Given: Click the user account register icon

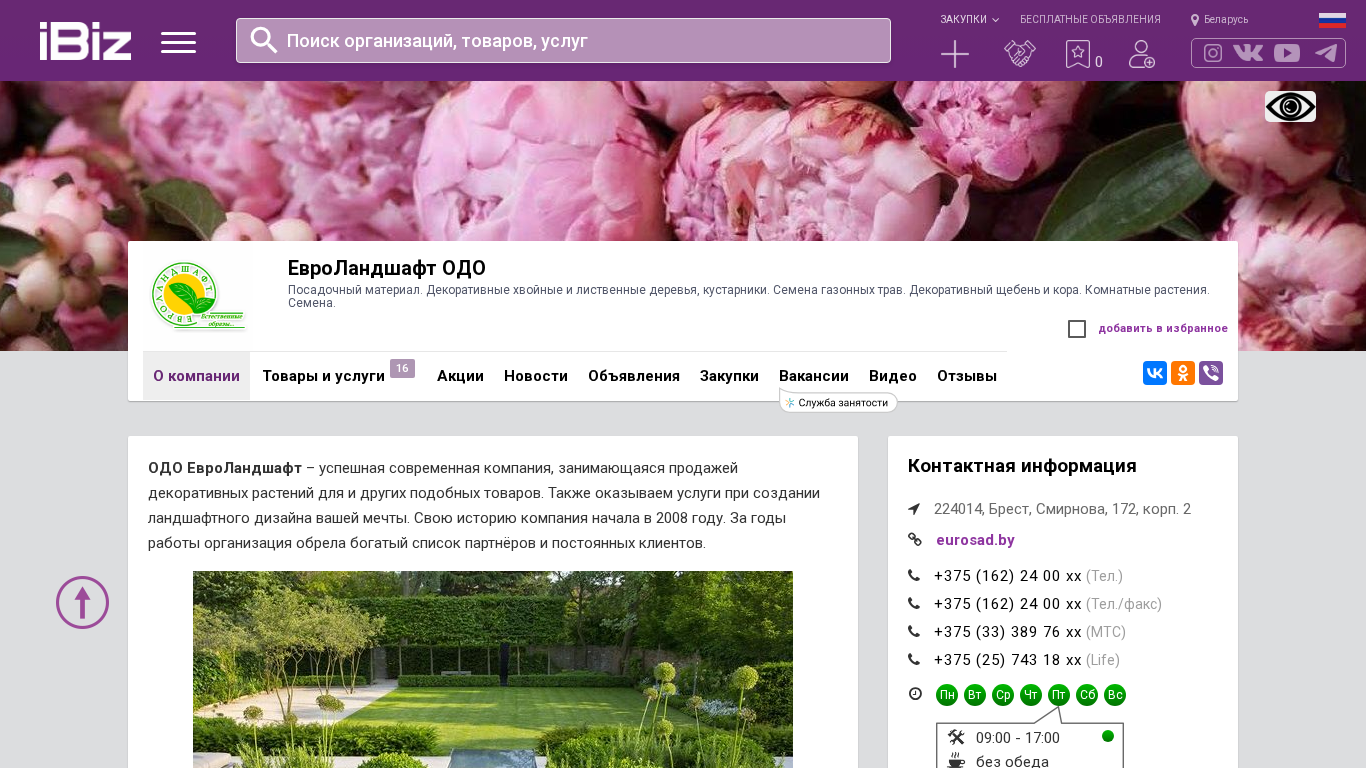Looking at the screenshot, I should [1141, 54].
